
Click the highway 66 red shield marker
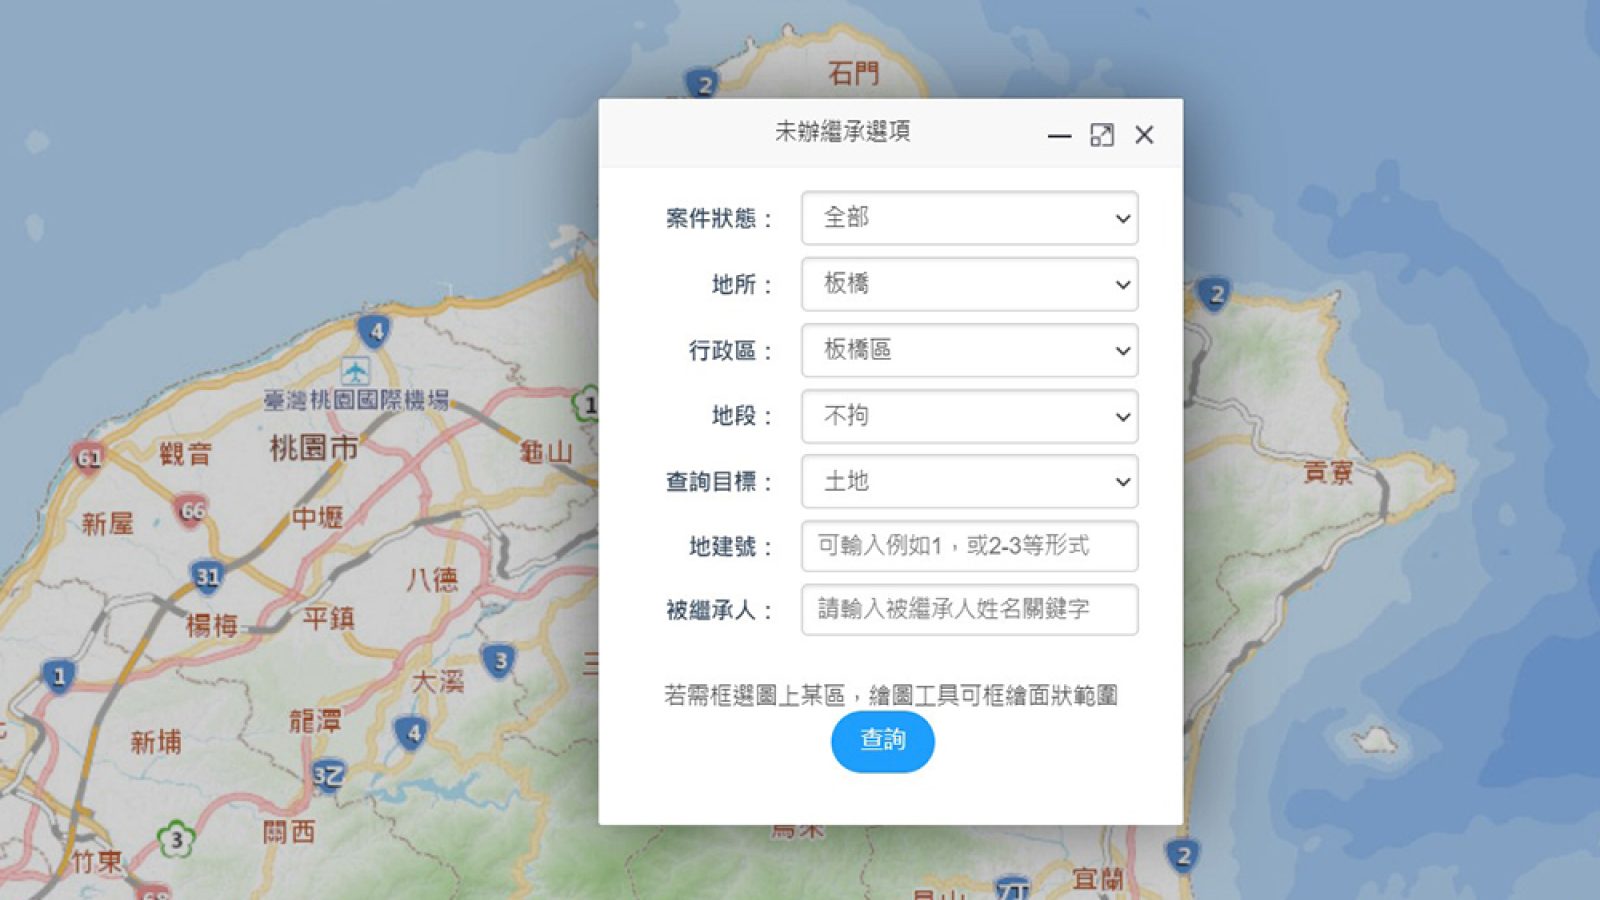191,511
